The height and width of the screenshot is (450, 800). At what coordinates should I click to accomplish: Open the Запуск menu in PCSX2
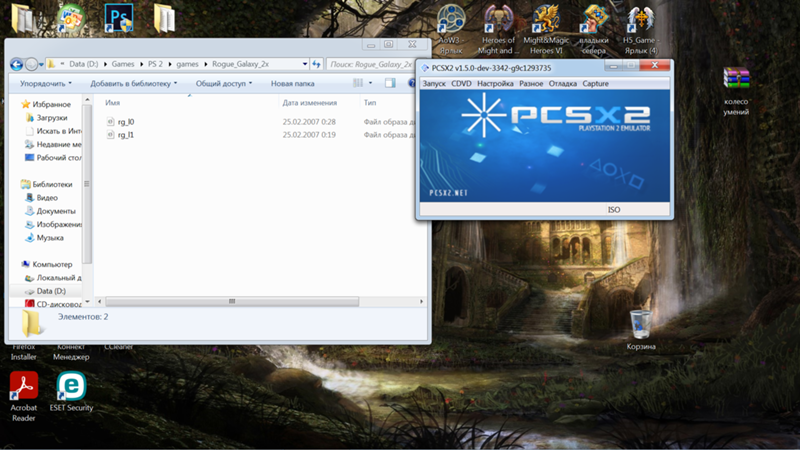tap(434, 83)
